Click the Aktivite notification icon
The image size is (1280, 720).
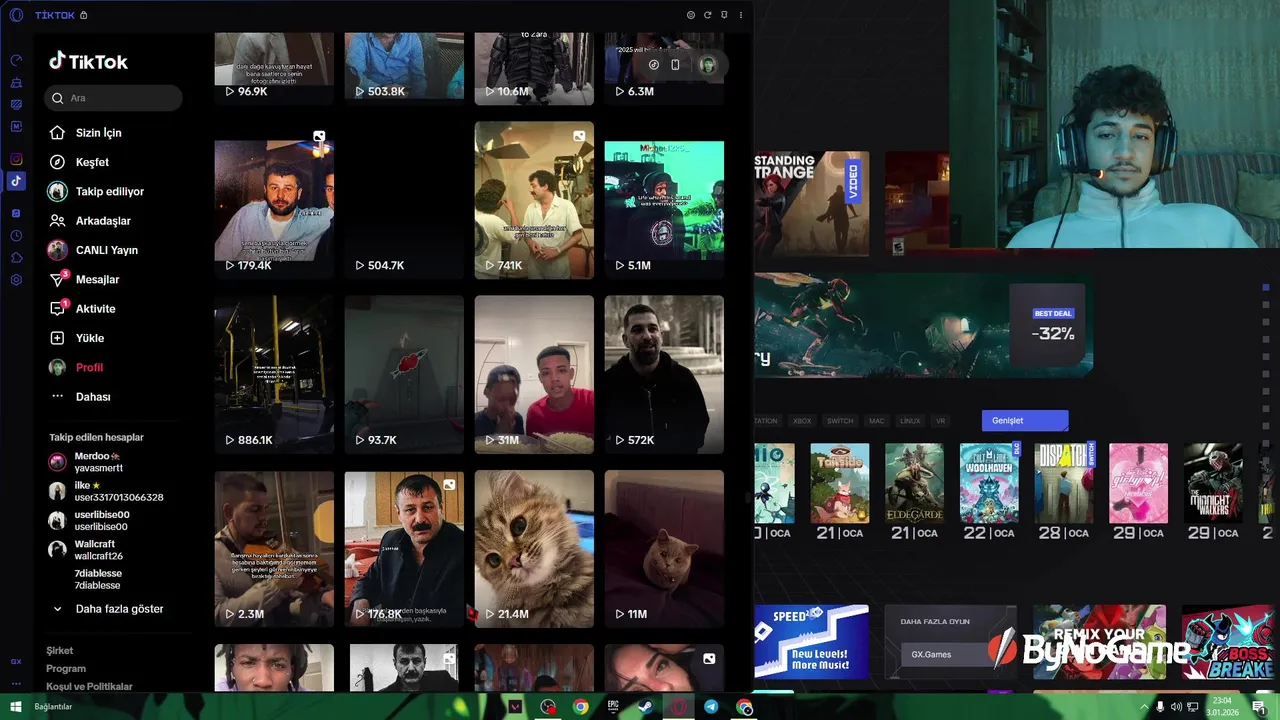coord(57,309)
